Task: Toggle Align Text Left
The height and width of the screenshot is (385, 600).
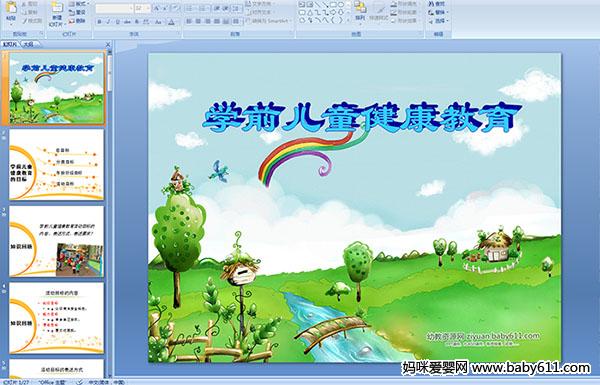Action: [x=189, y=21]
